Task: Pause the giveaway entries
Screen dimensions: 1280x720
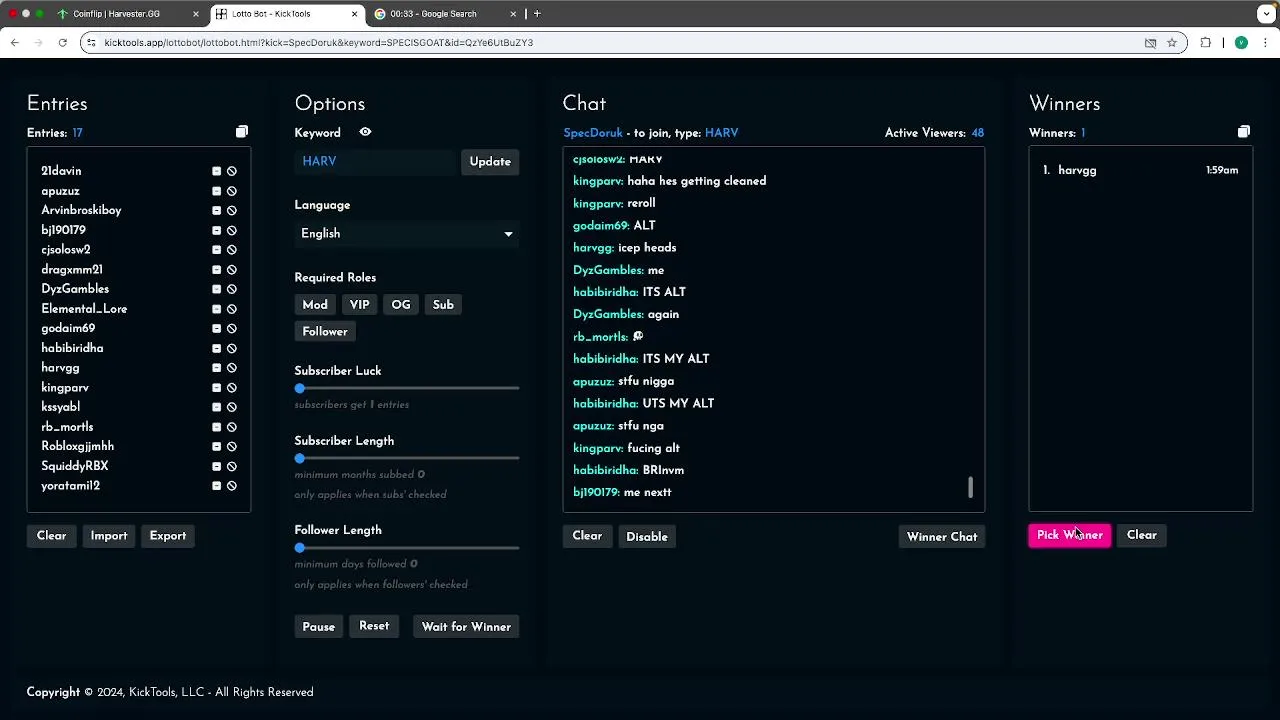Action: click(319, 627)
